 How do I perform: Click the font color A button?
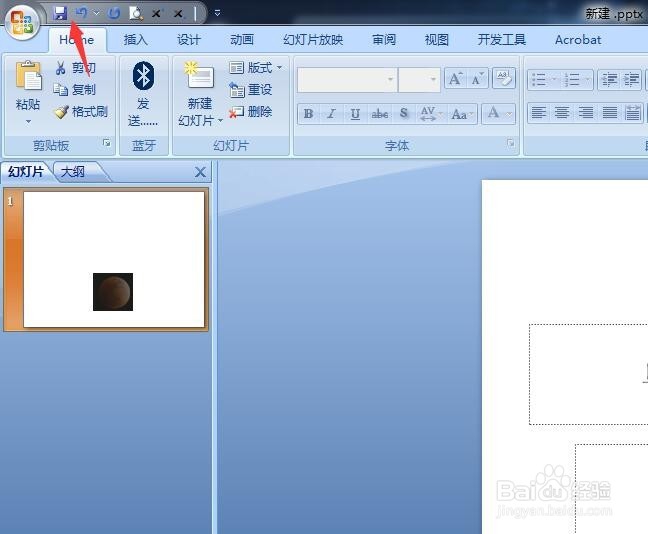(493, 113)
